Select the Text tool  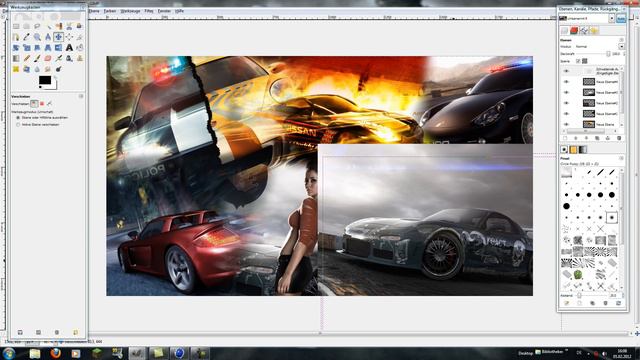[69, 47]
